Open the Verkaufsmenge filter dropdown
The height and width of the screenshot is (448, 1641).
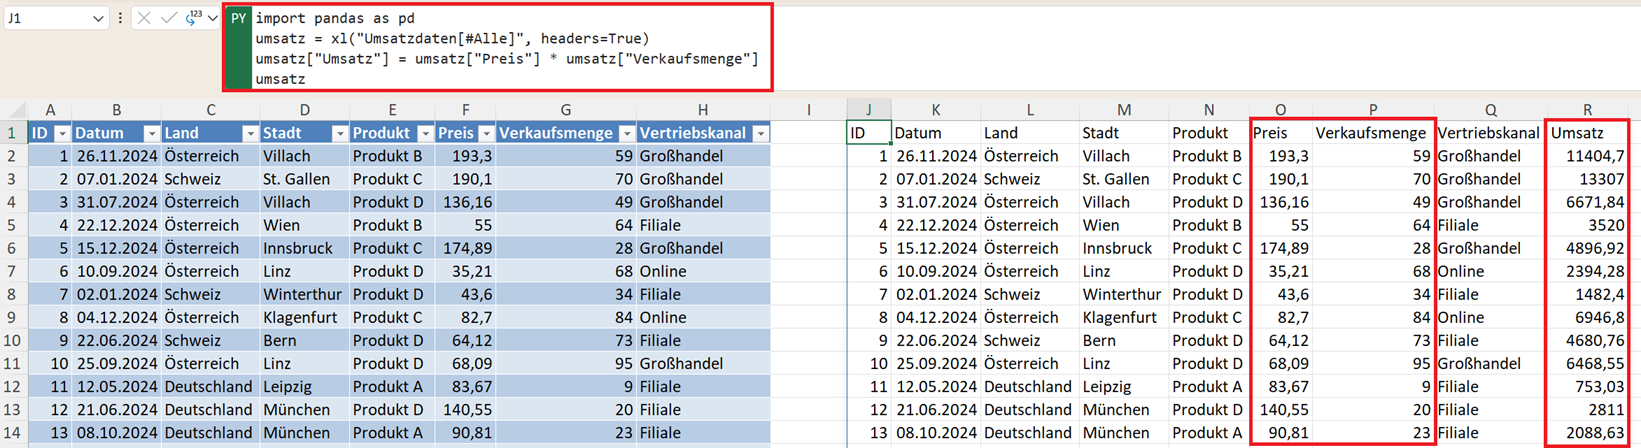pos(626,133)
